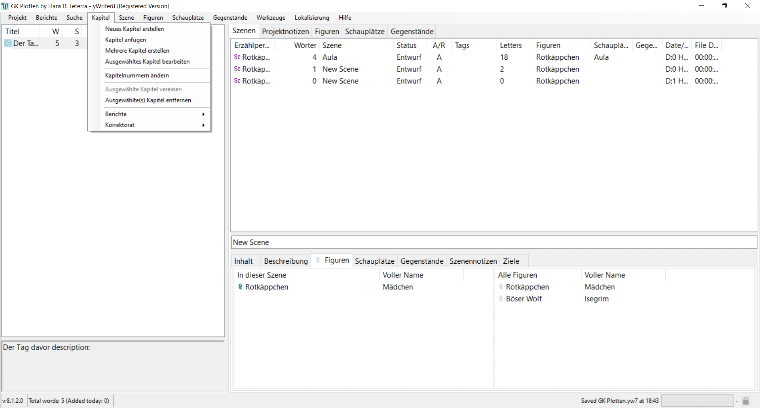Open the Suche menu

tap(75, 17)
